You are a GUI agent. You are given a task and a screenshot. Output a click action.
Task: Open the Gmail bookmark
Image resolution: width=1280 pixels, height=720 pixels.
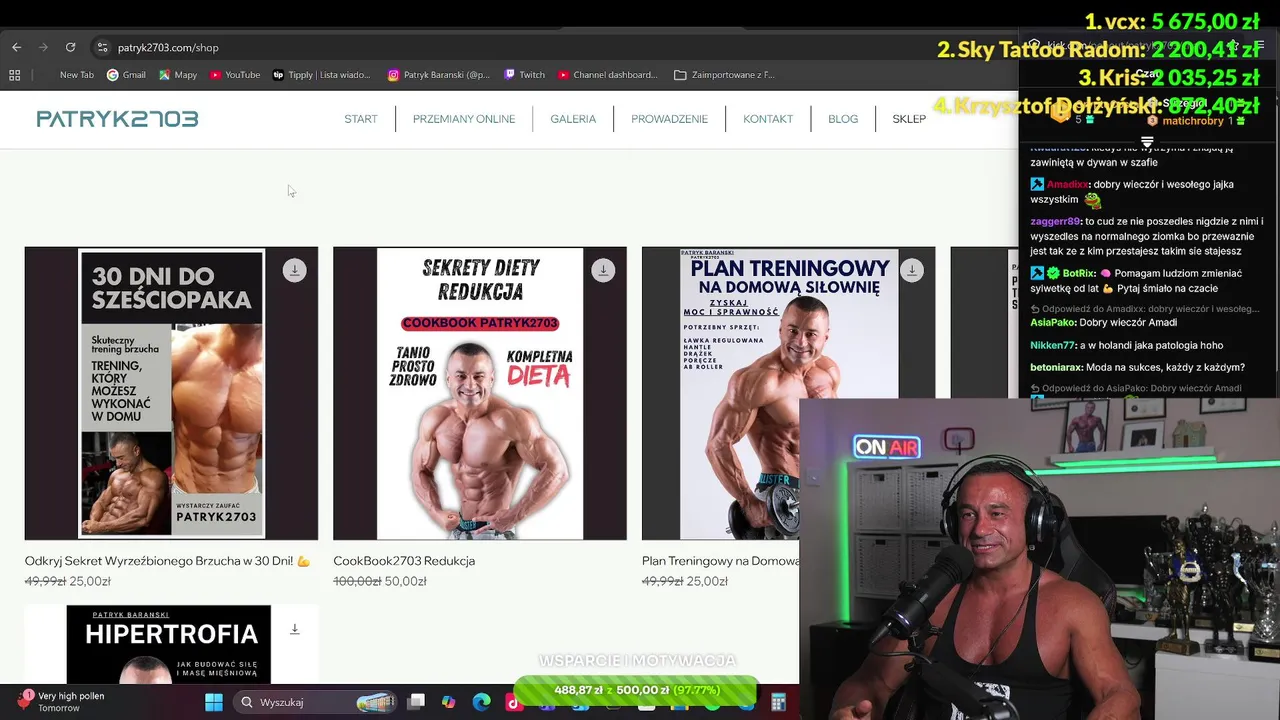[126, 75]
